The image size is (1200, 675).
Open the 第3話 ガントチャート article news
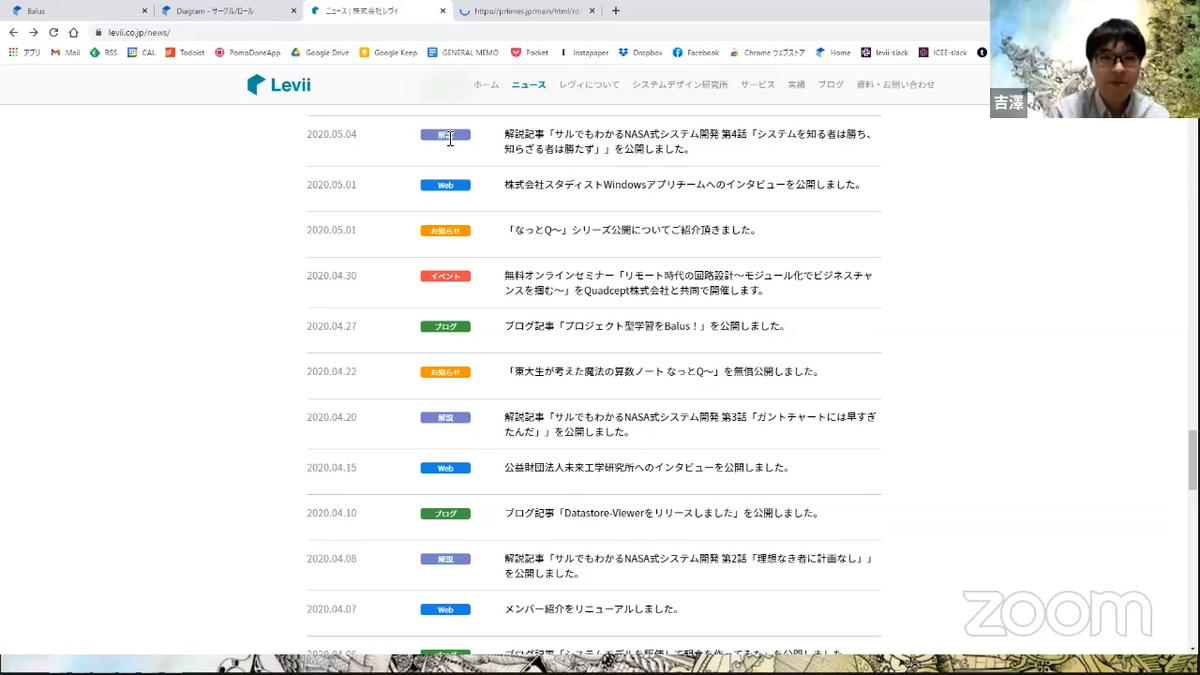[x=690, y=424]
